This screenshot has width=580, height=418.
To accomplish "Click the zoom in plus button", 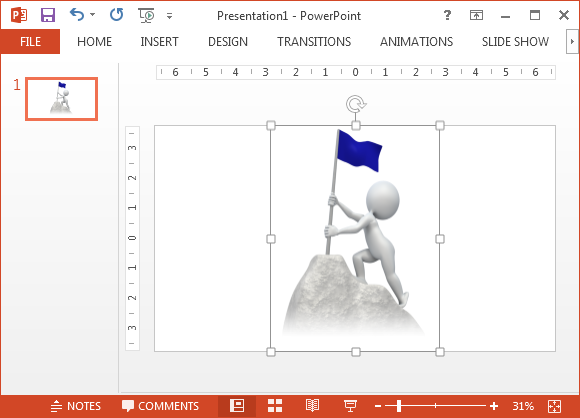I will tap(494, 406).
